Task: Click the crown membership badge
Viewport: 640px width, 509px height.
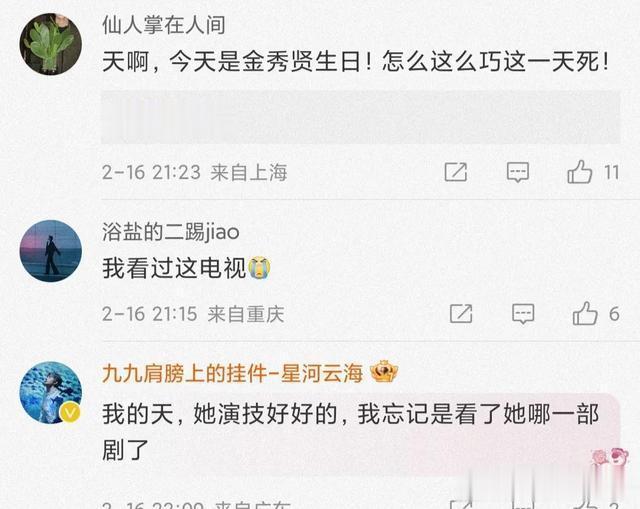Action: (x=384, y=372)
